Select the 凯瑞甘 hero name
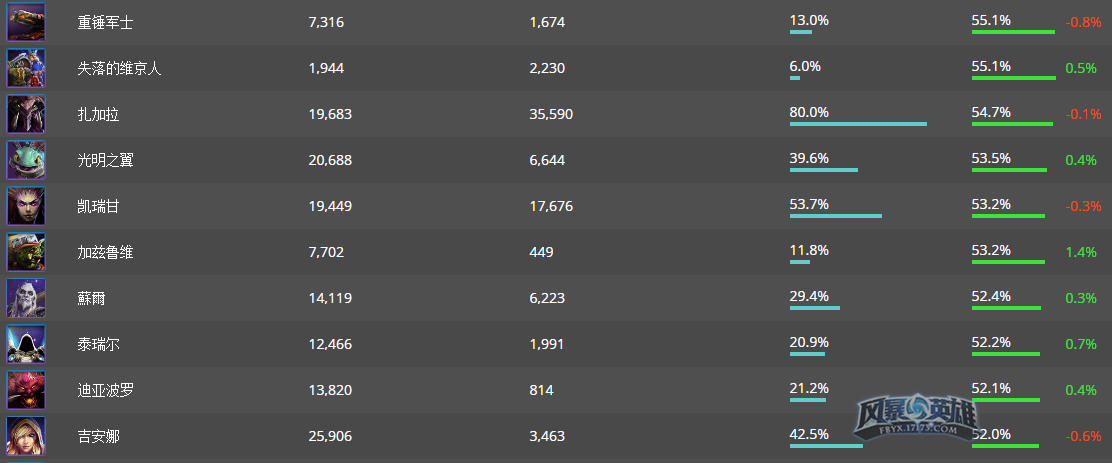This screenshot has height=463, width=1112. coord(99,206)
